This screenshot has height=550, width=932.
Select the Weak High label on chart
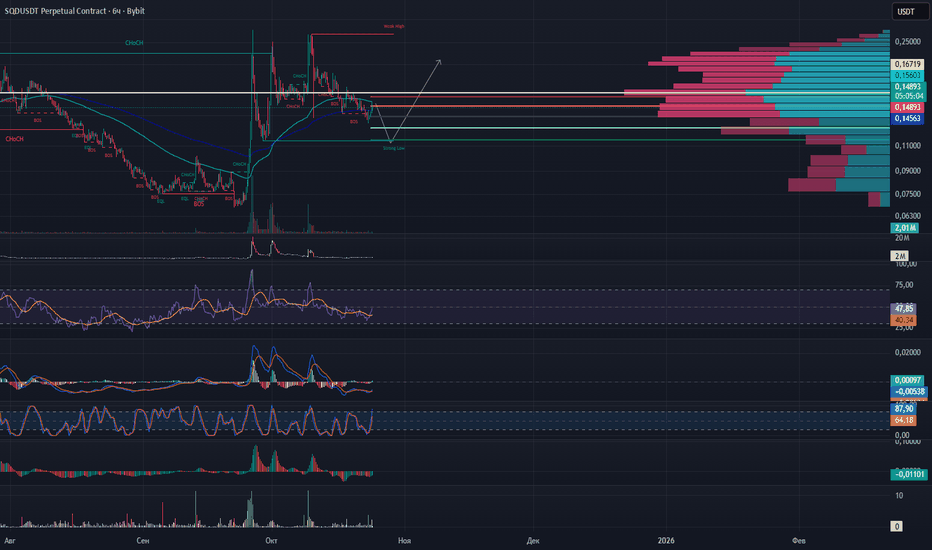394,27
